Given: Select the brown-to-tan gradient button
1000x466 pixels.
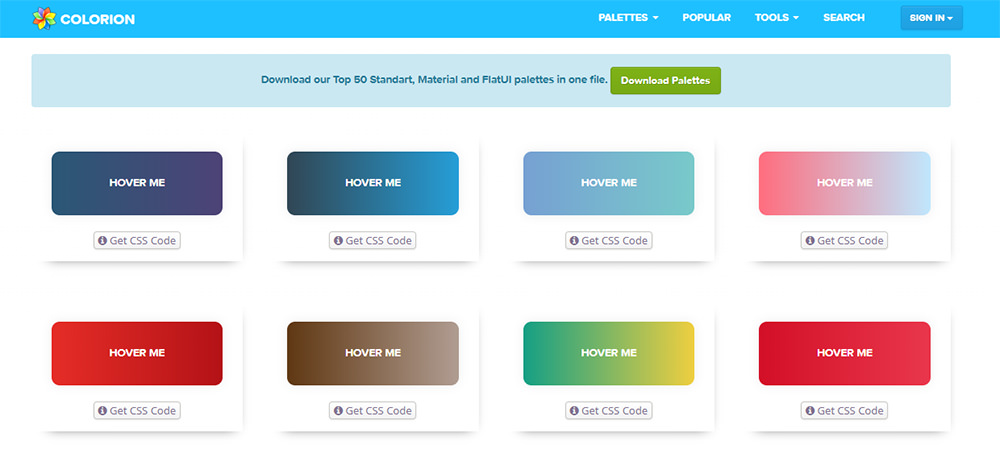Looking at the screenshot, I should 372,353.
